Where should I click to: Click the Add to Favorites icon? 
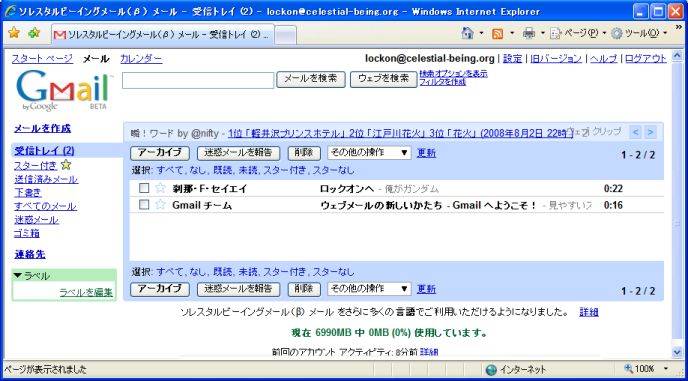(34, 32)
